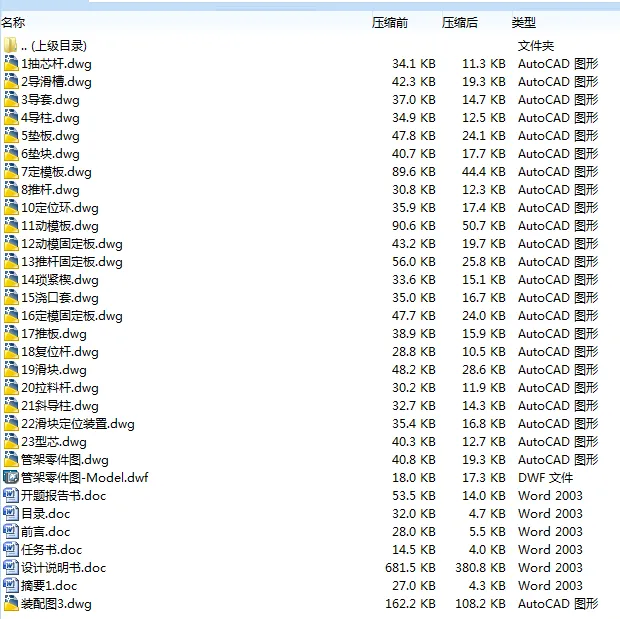This screenshot has width=620, height=619.
Task: Click the 3导套.dwg AutoCAD icon
Action: tap(11, 100)
